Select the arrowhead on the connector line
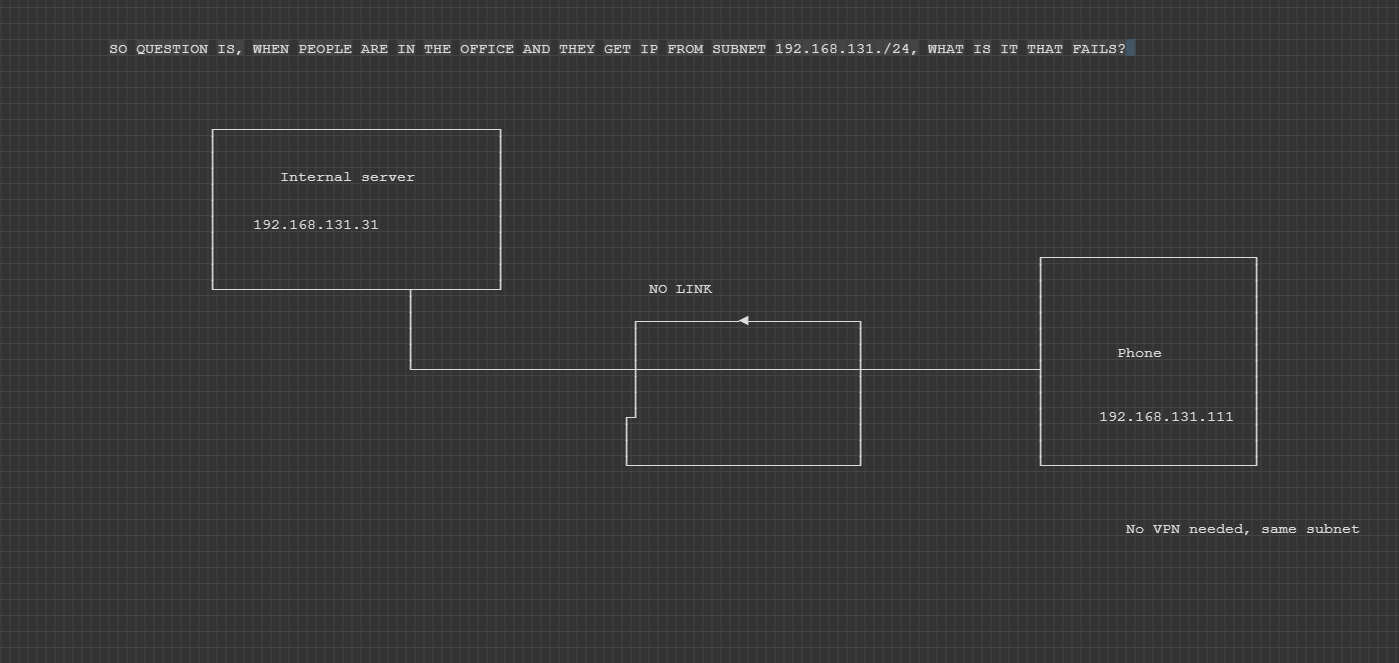The width and height of the screenshot is (1399, 663). pos(743,320)
